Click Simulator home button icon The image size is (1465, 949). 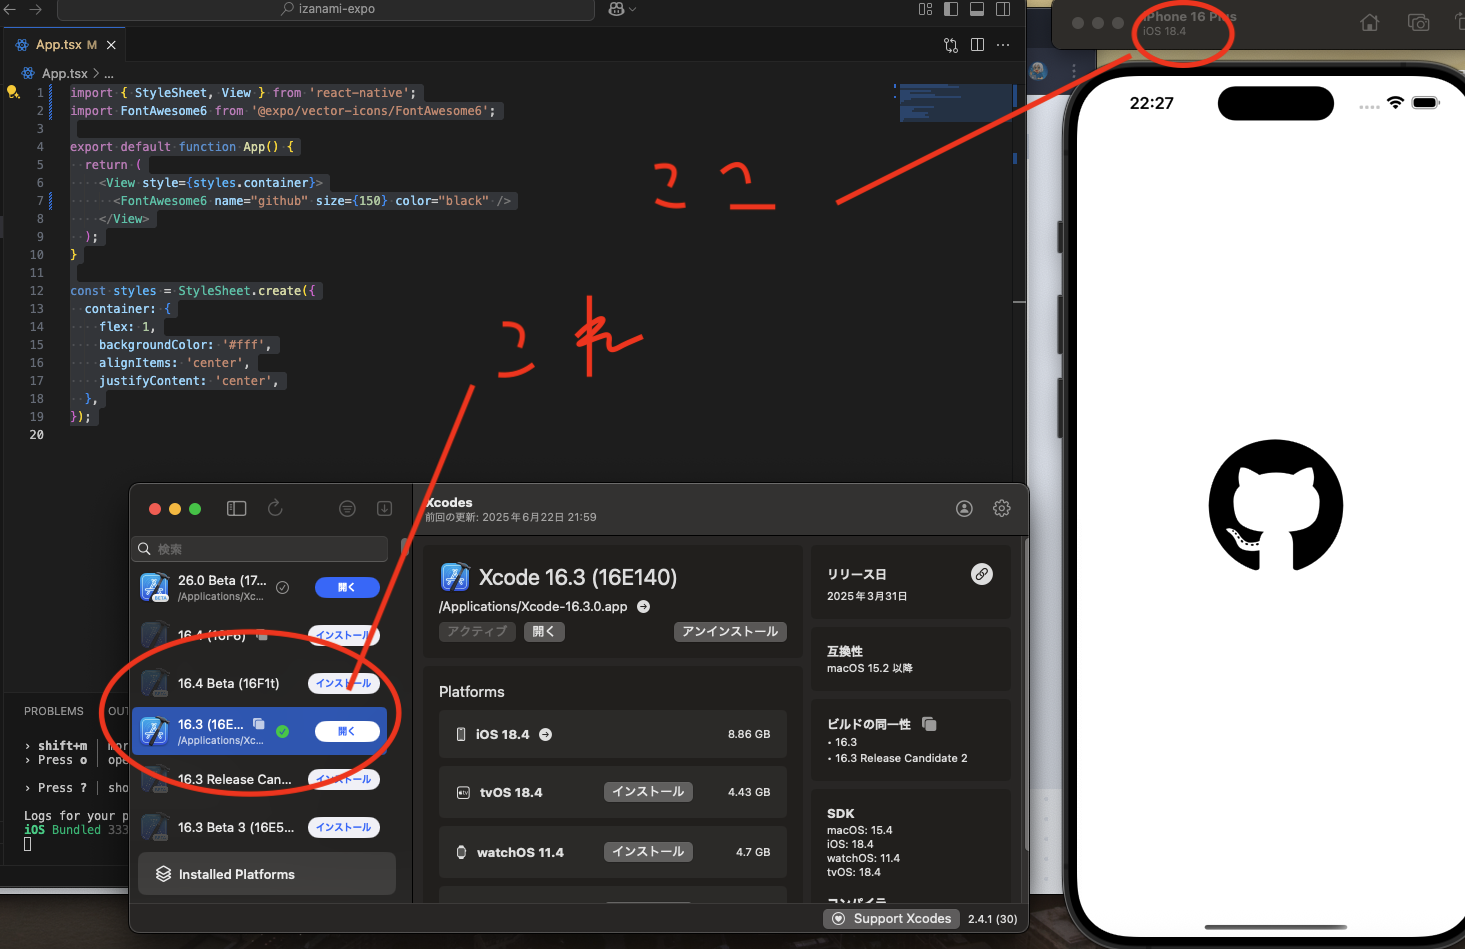click(x=1370, y=23)
